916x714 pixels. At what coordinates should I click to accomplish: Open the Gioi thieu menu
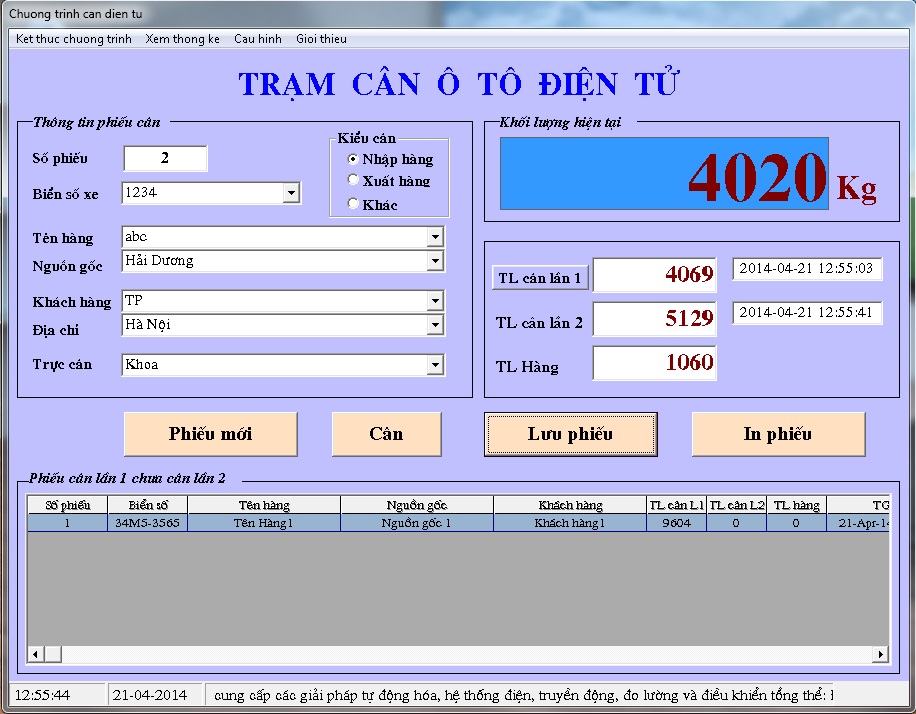pyautogui.click(x=321, y=39)
